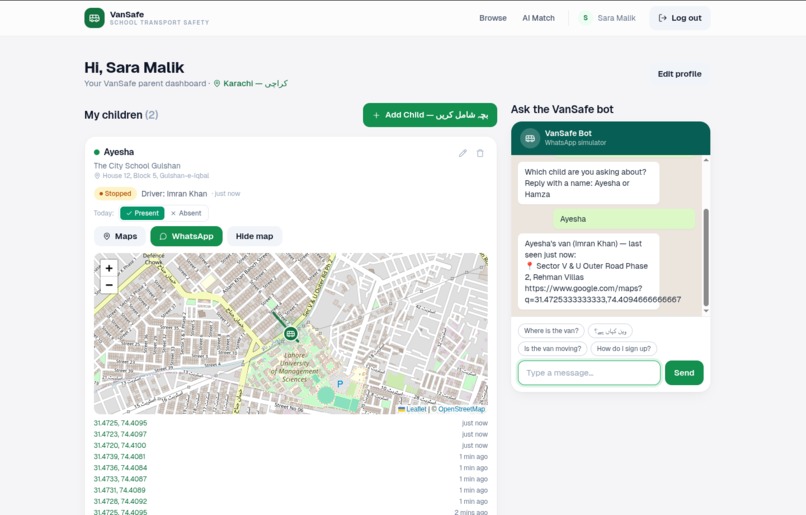Zoom in on the map

pos(109,268)
